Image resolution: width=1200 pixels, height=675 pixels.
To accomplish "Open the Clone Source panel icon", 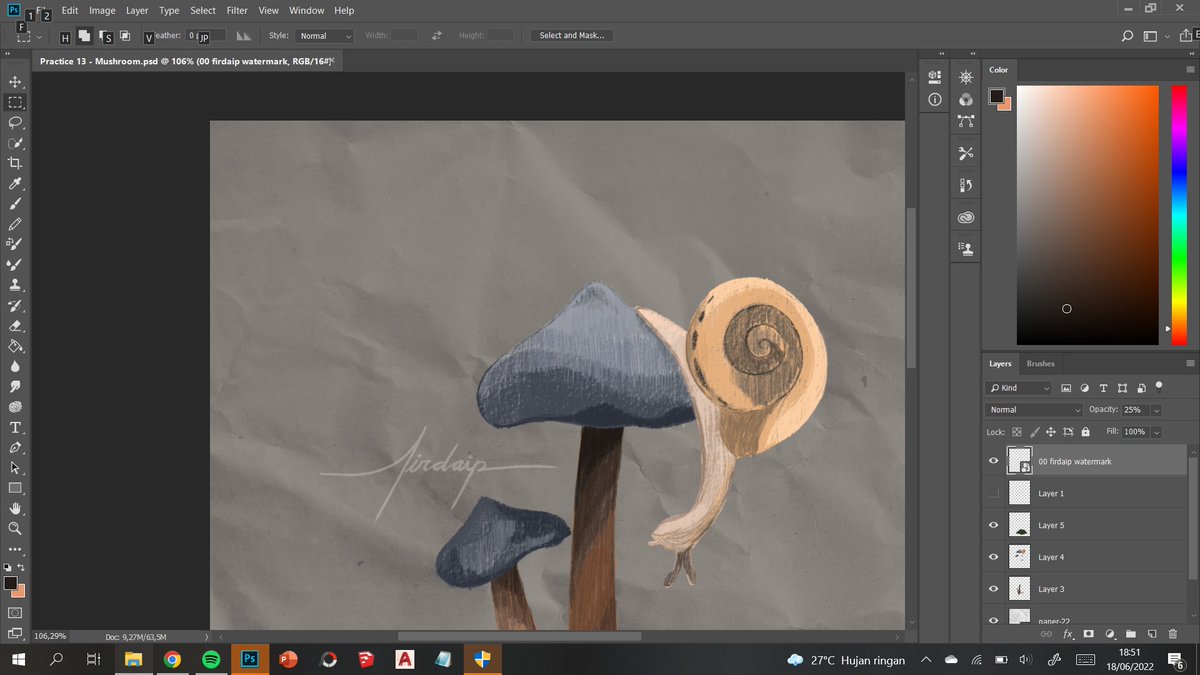I will click(x=966, y=249).
